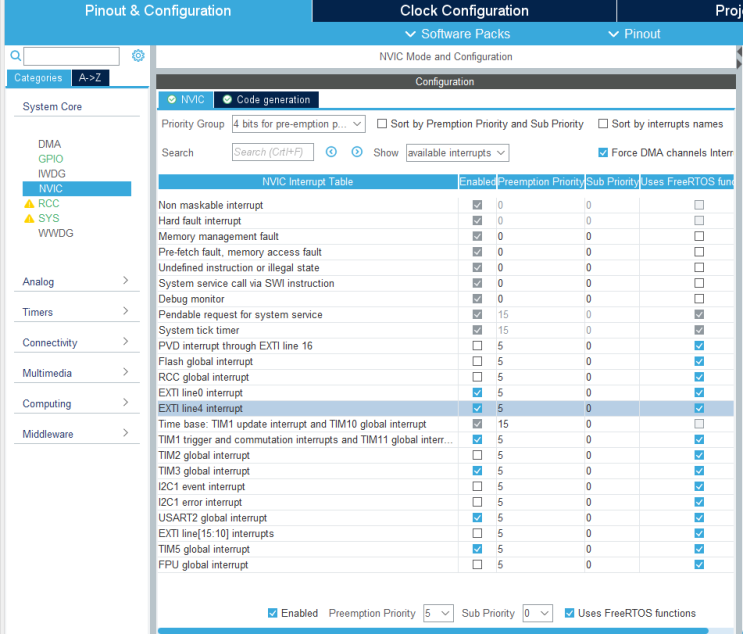Select WWDG in System Core list

(56, 233)
